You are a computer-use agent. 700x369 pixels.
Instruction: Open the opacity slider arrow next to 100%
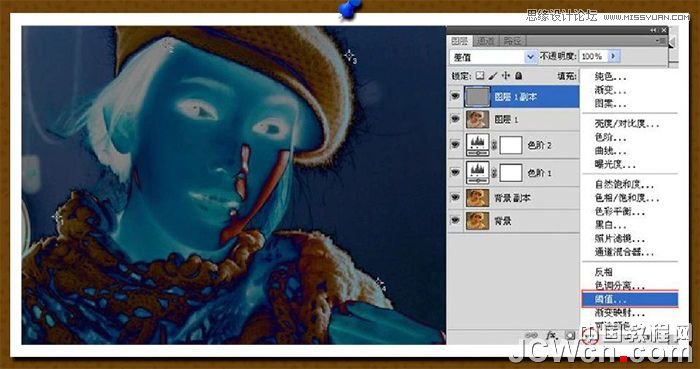613,56
